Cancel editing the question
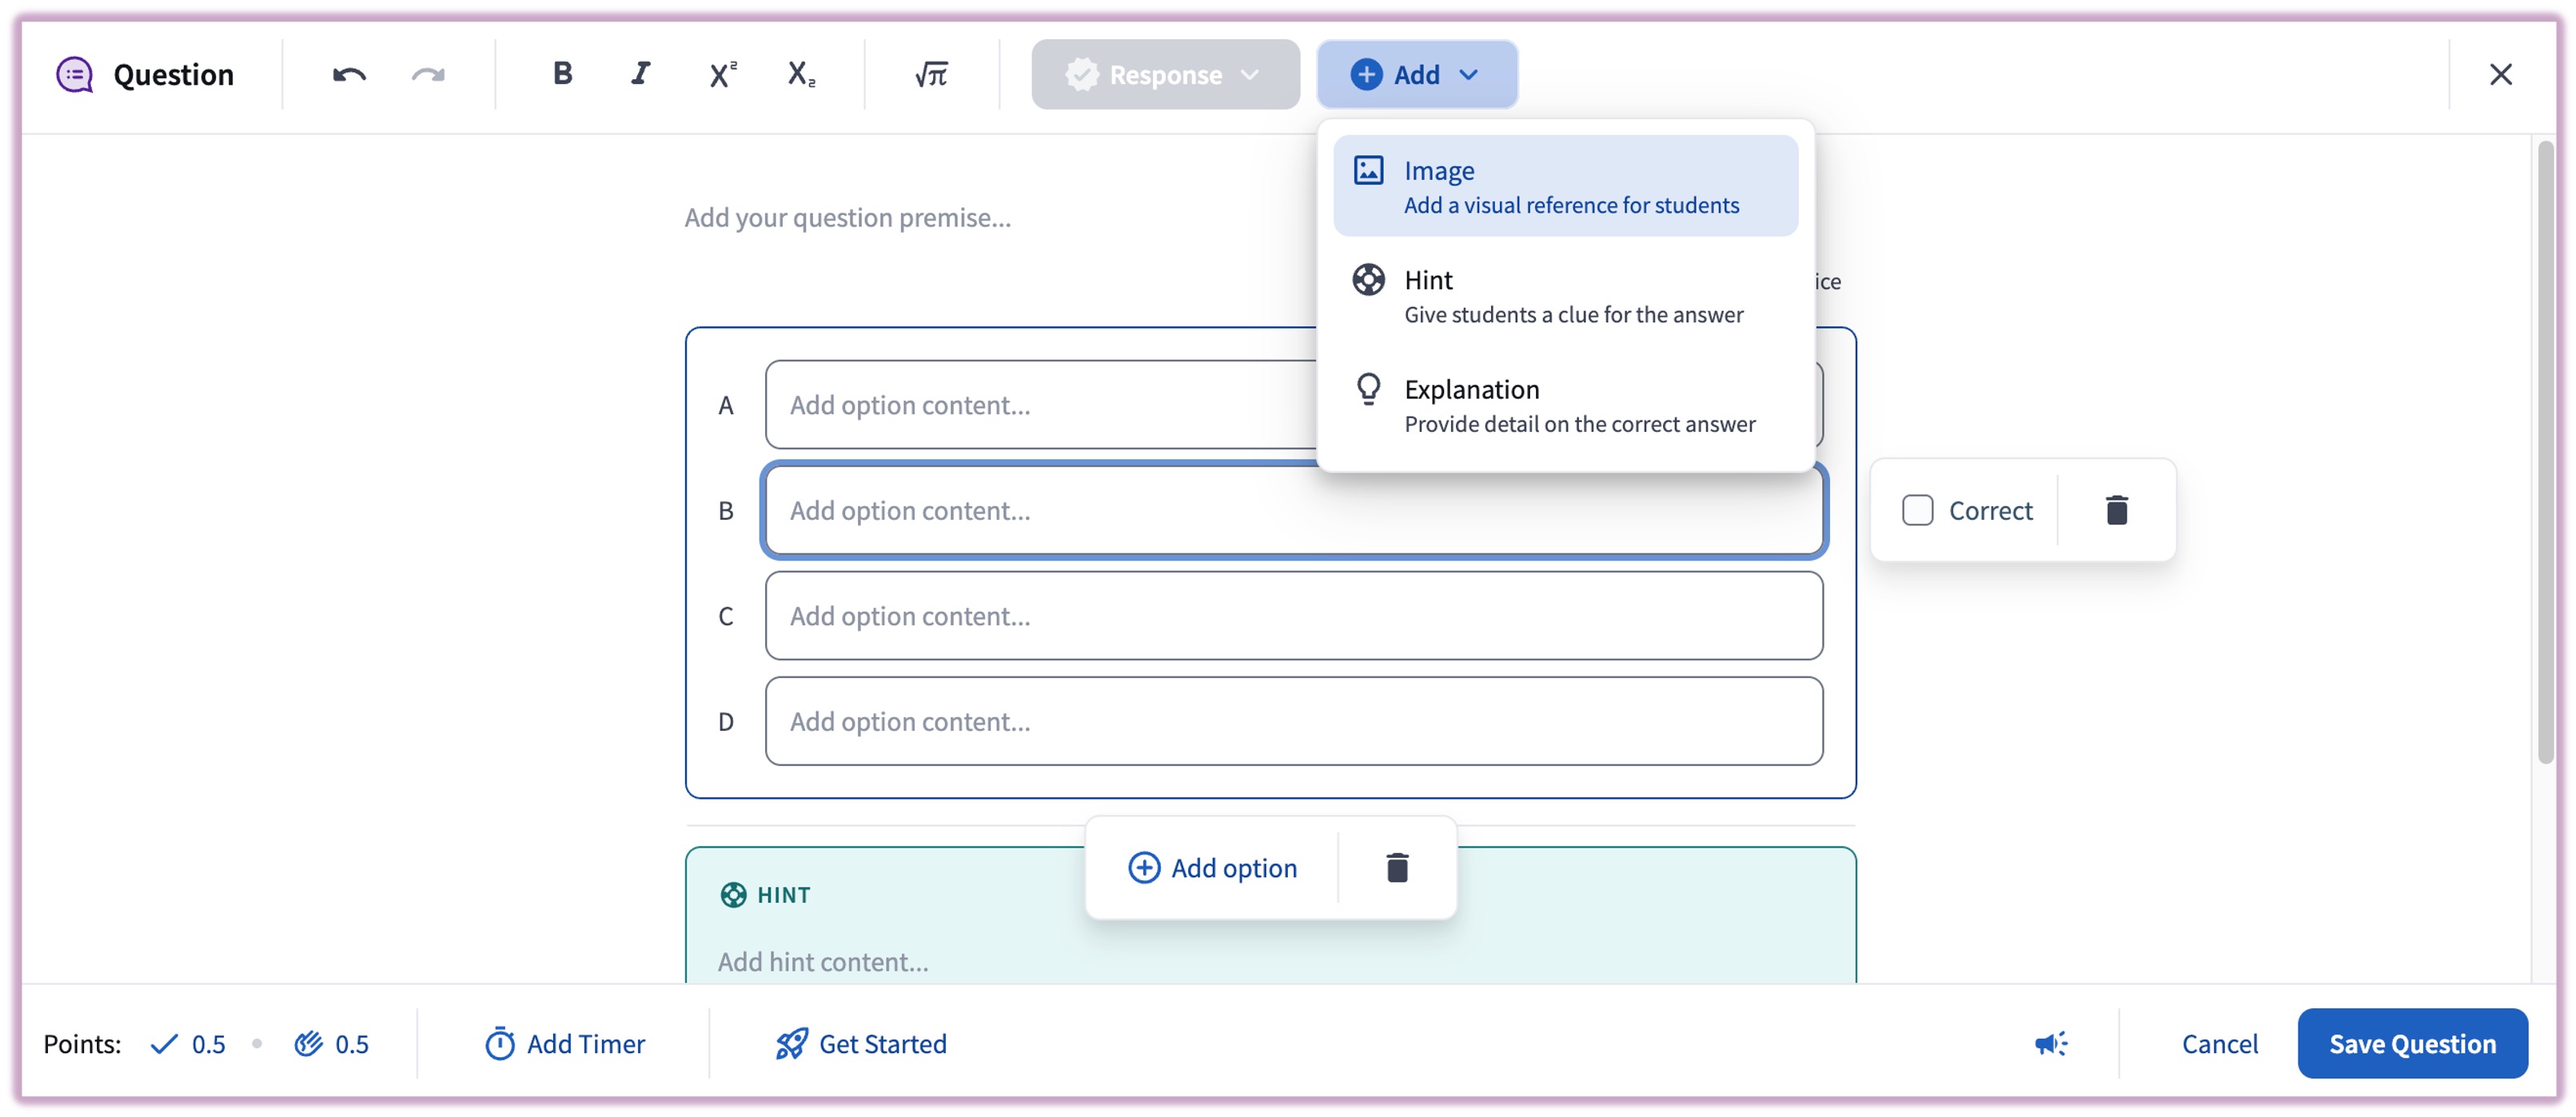 (2219, 1044)
